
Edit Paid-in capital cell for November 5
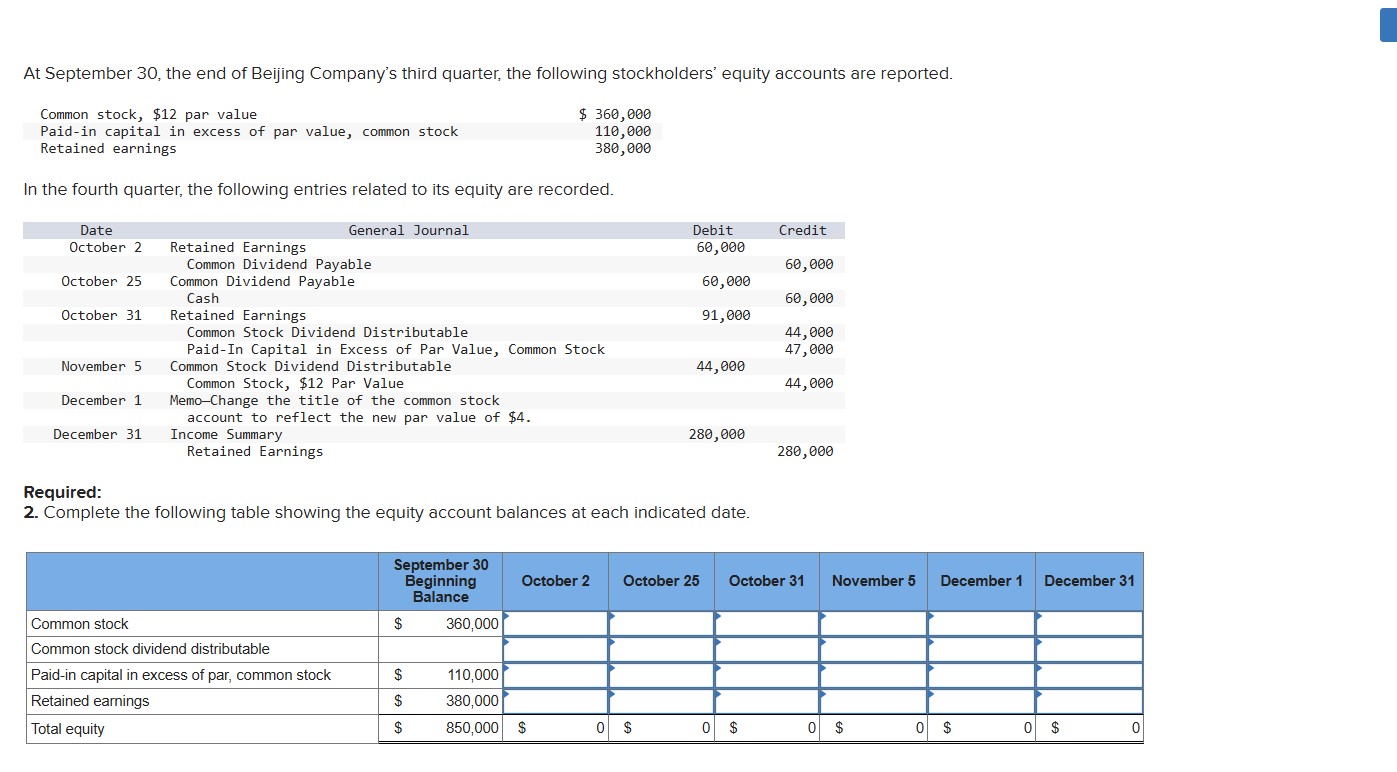click(x=874, y=675)
